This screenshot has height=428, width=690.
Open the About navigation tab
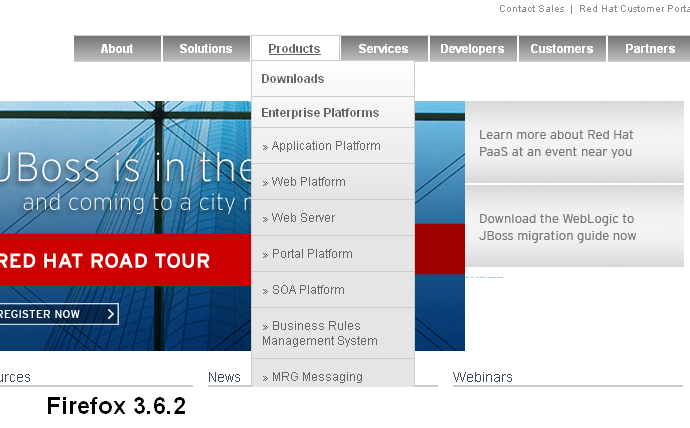117,49
